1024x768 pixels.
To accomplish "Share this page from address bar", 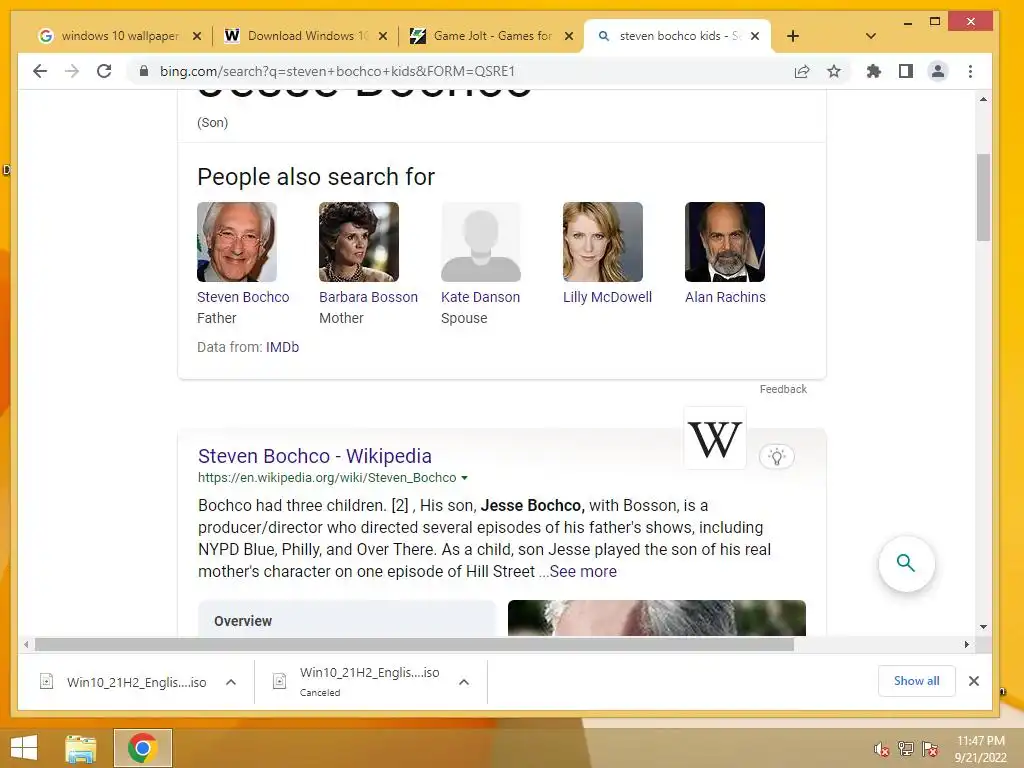I will click(x=802, y=71).
